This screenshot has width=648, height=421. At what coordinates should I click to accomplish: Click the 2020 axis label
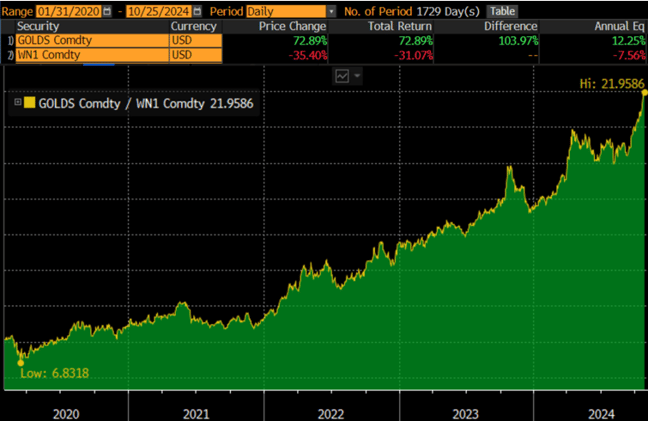(x=66, y=414)
